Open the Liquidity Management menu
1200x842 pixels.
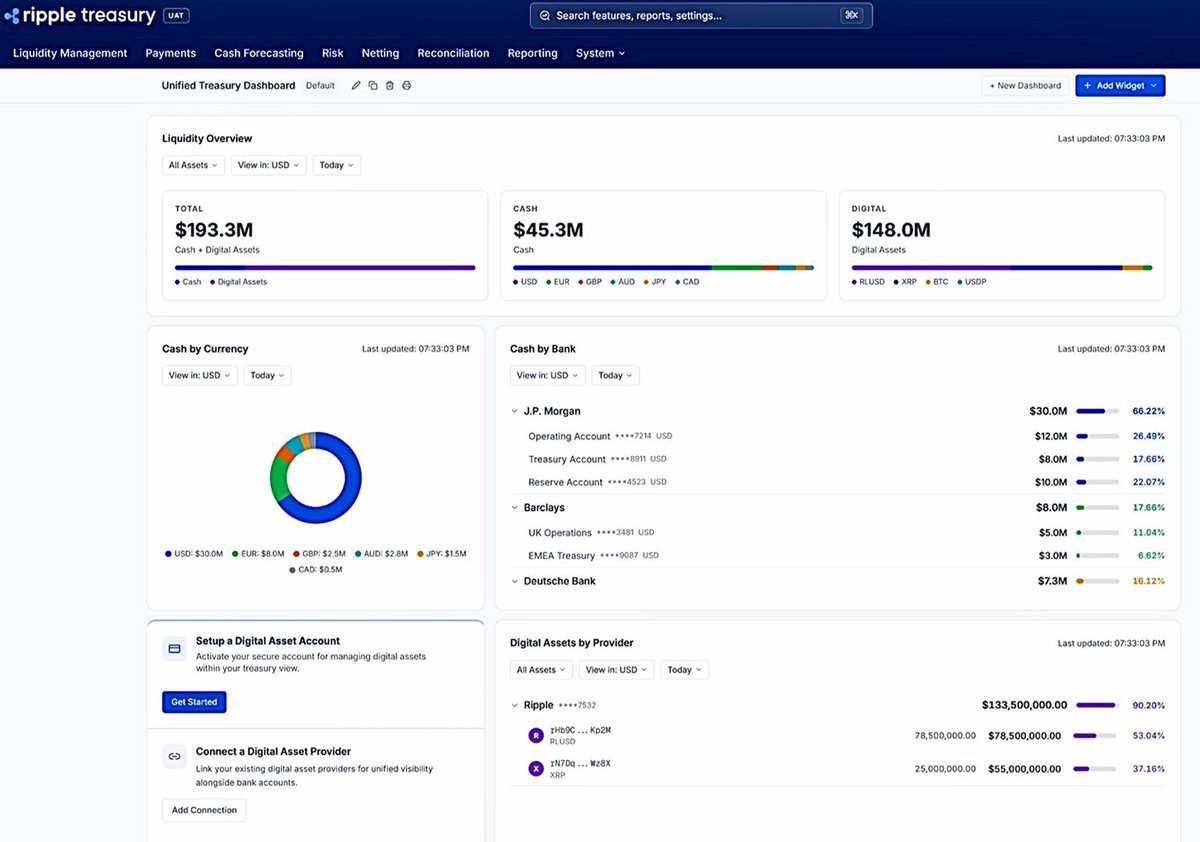pos(70,53)
